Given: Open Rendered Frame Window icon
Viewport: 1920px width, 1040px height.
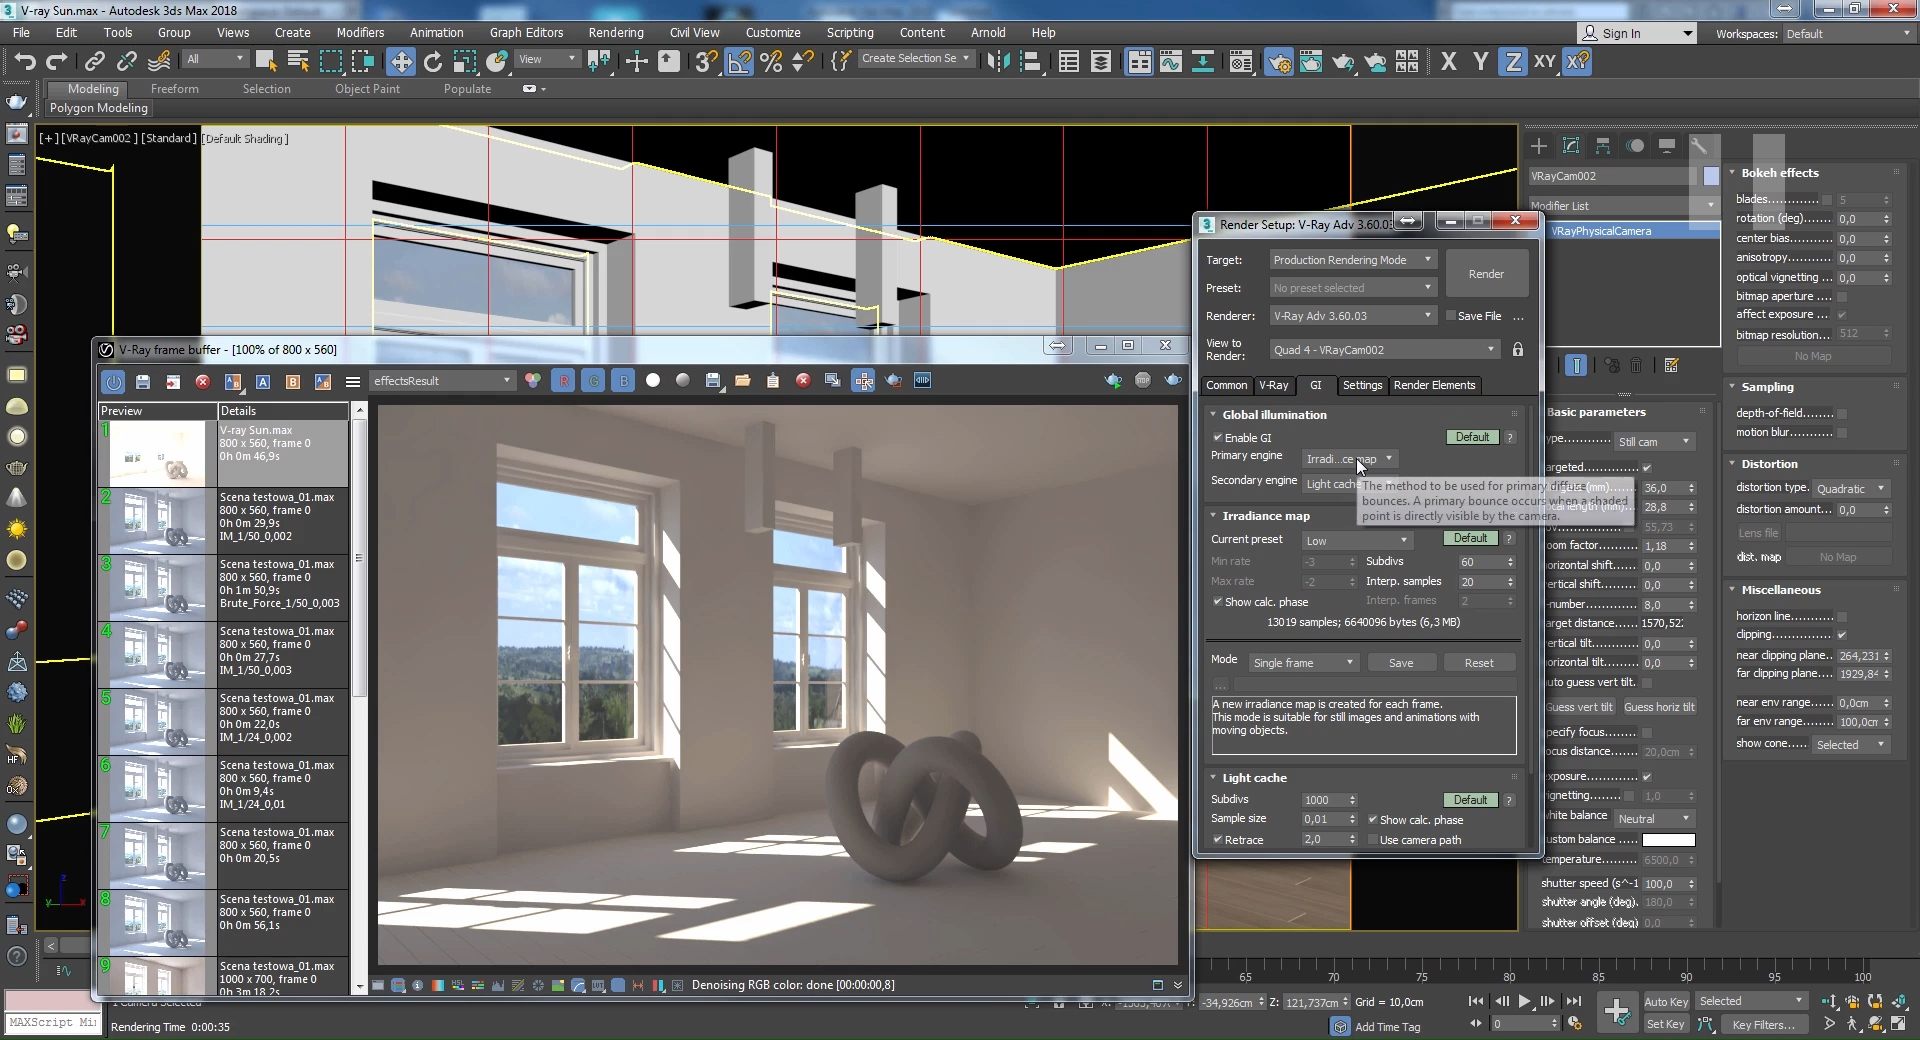Looking at the screenshot, I should (x=1310, y=62).
